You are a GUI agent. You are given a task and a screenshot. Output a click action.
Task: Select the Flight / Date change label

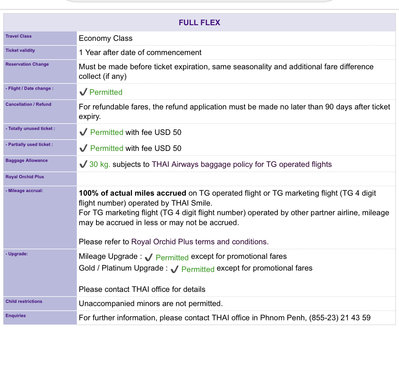pyautogui.click(x=29, y=88)
